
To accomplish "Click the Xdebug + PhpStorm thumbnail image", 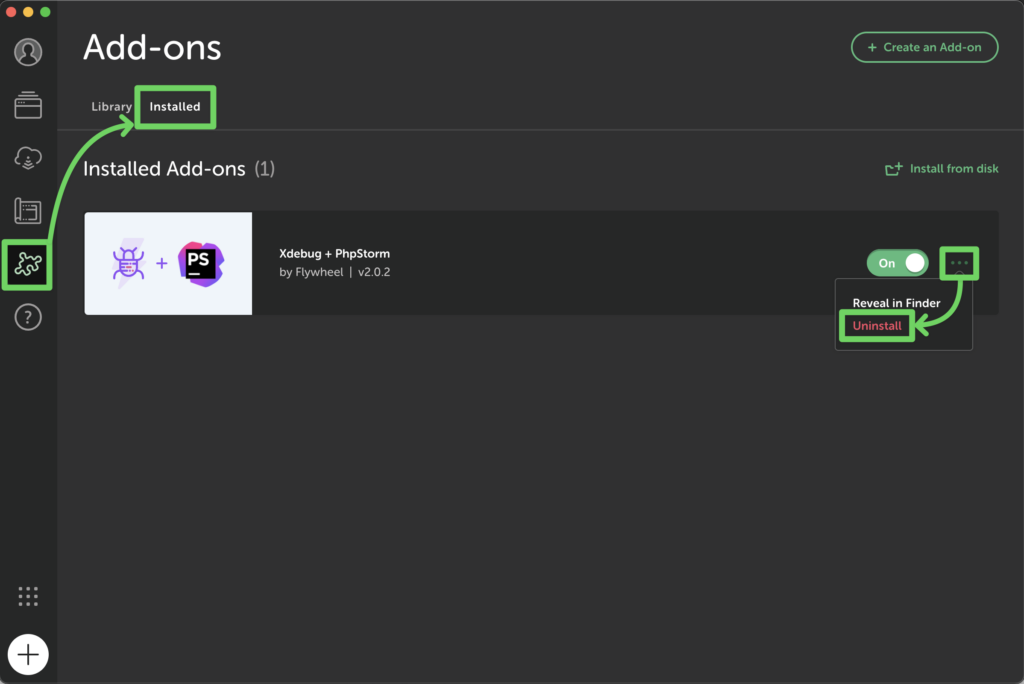I will click(x=168, y=263).
